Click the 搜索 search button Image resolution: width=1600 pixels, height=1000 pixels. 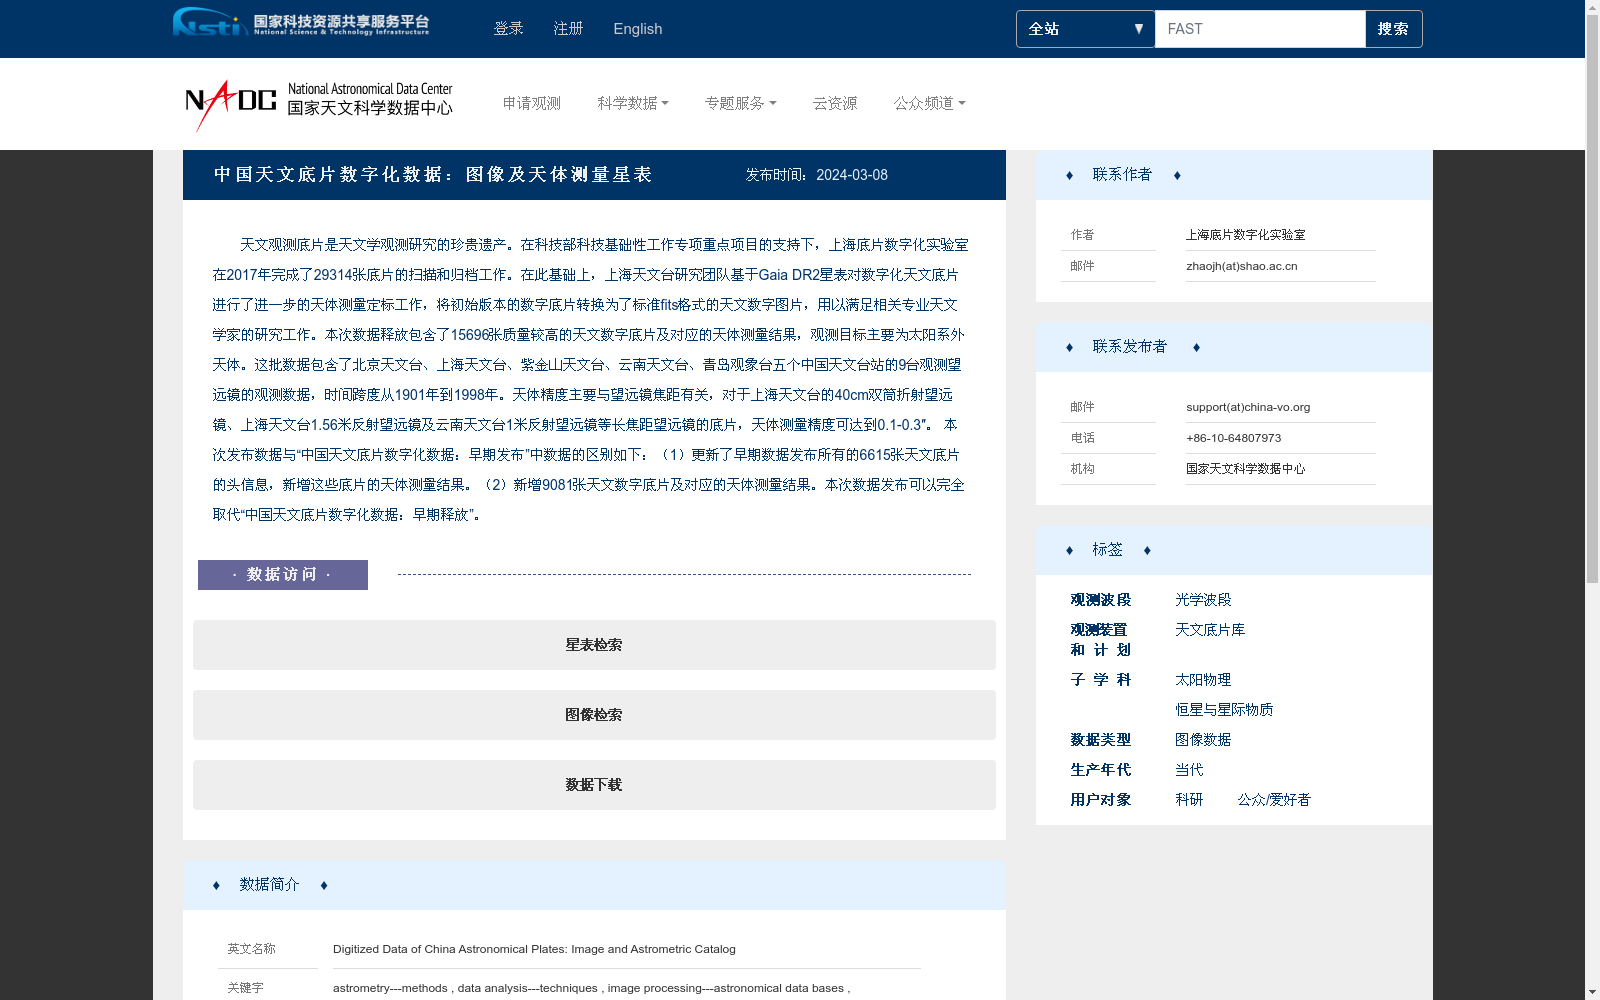point(1393,29)
